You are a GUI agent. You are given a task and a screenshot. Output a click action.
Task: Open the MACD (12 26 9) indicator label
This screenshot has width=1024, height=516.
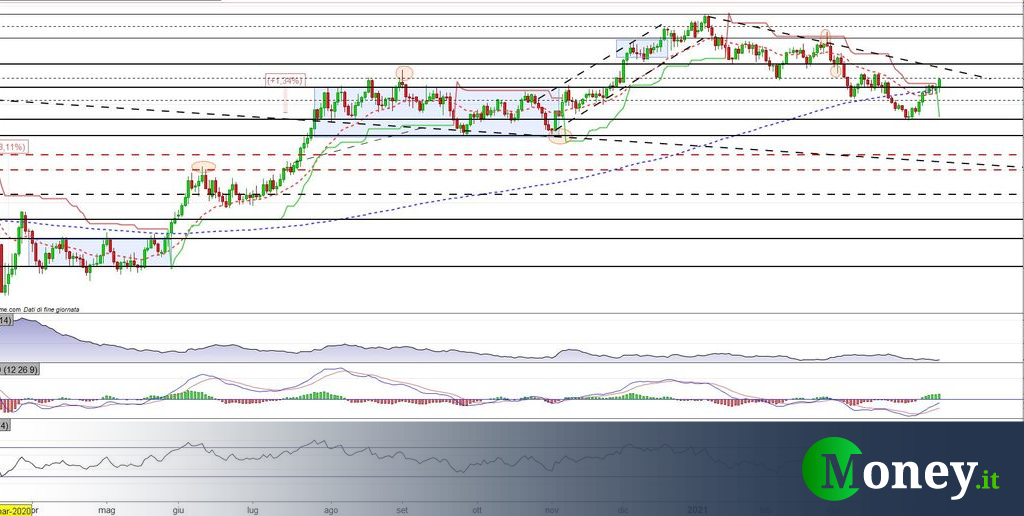click(x=20, y=370)
